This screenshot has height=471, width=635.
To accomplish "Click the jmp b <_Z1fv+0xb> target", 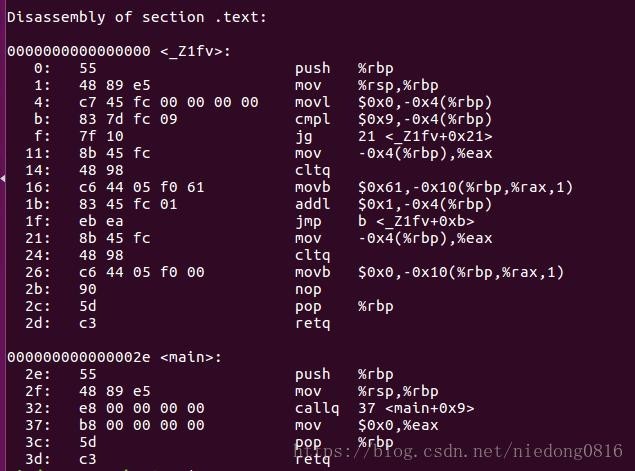I will coord(416,221).
